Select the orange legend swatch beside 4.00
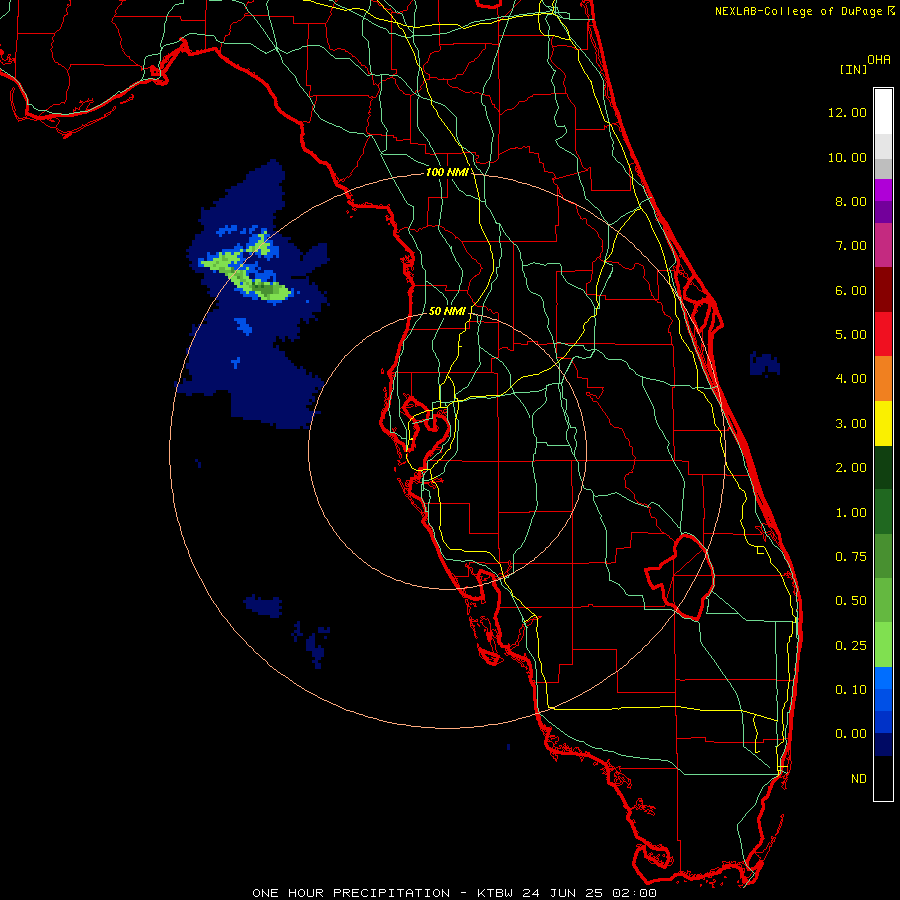 click(883, 379)
